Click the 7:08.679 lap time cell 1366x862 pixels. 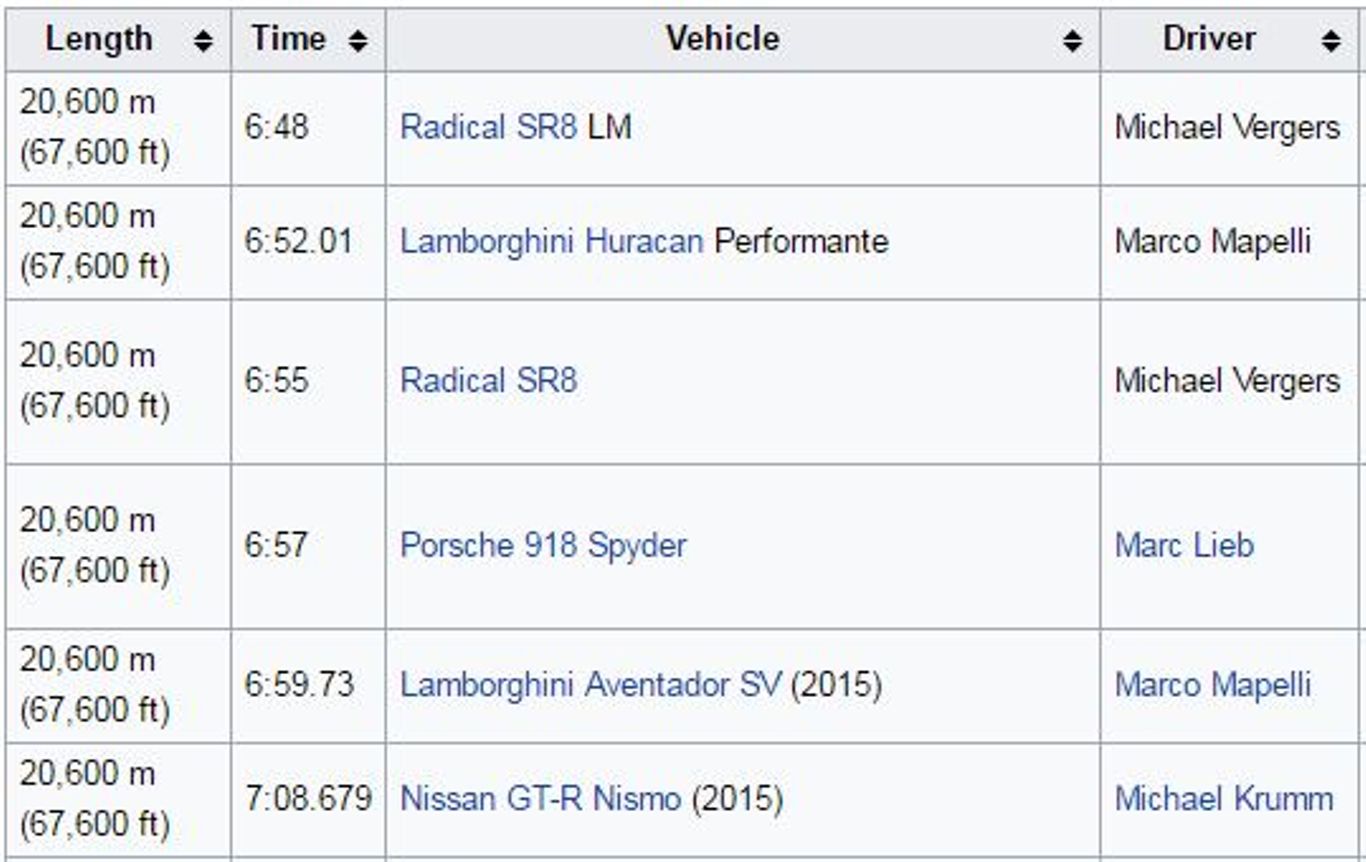pyautogui.click(x=308, y=799)
